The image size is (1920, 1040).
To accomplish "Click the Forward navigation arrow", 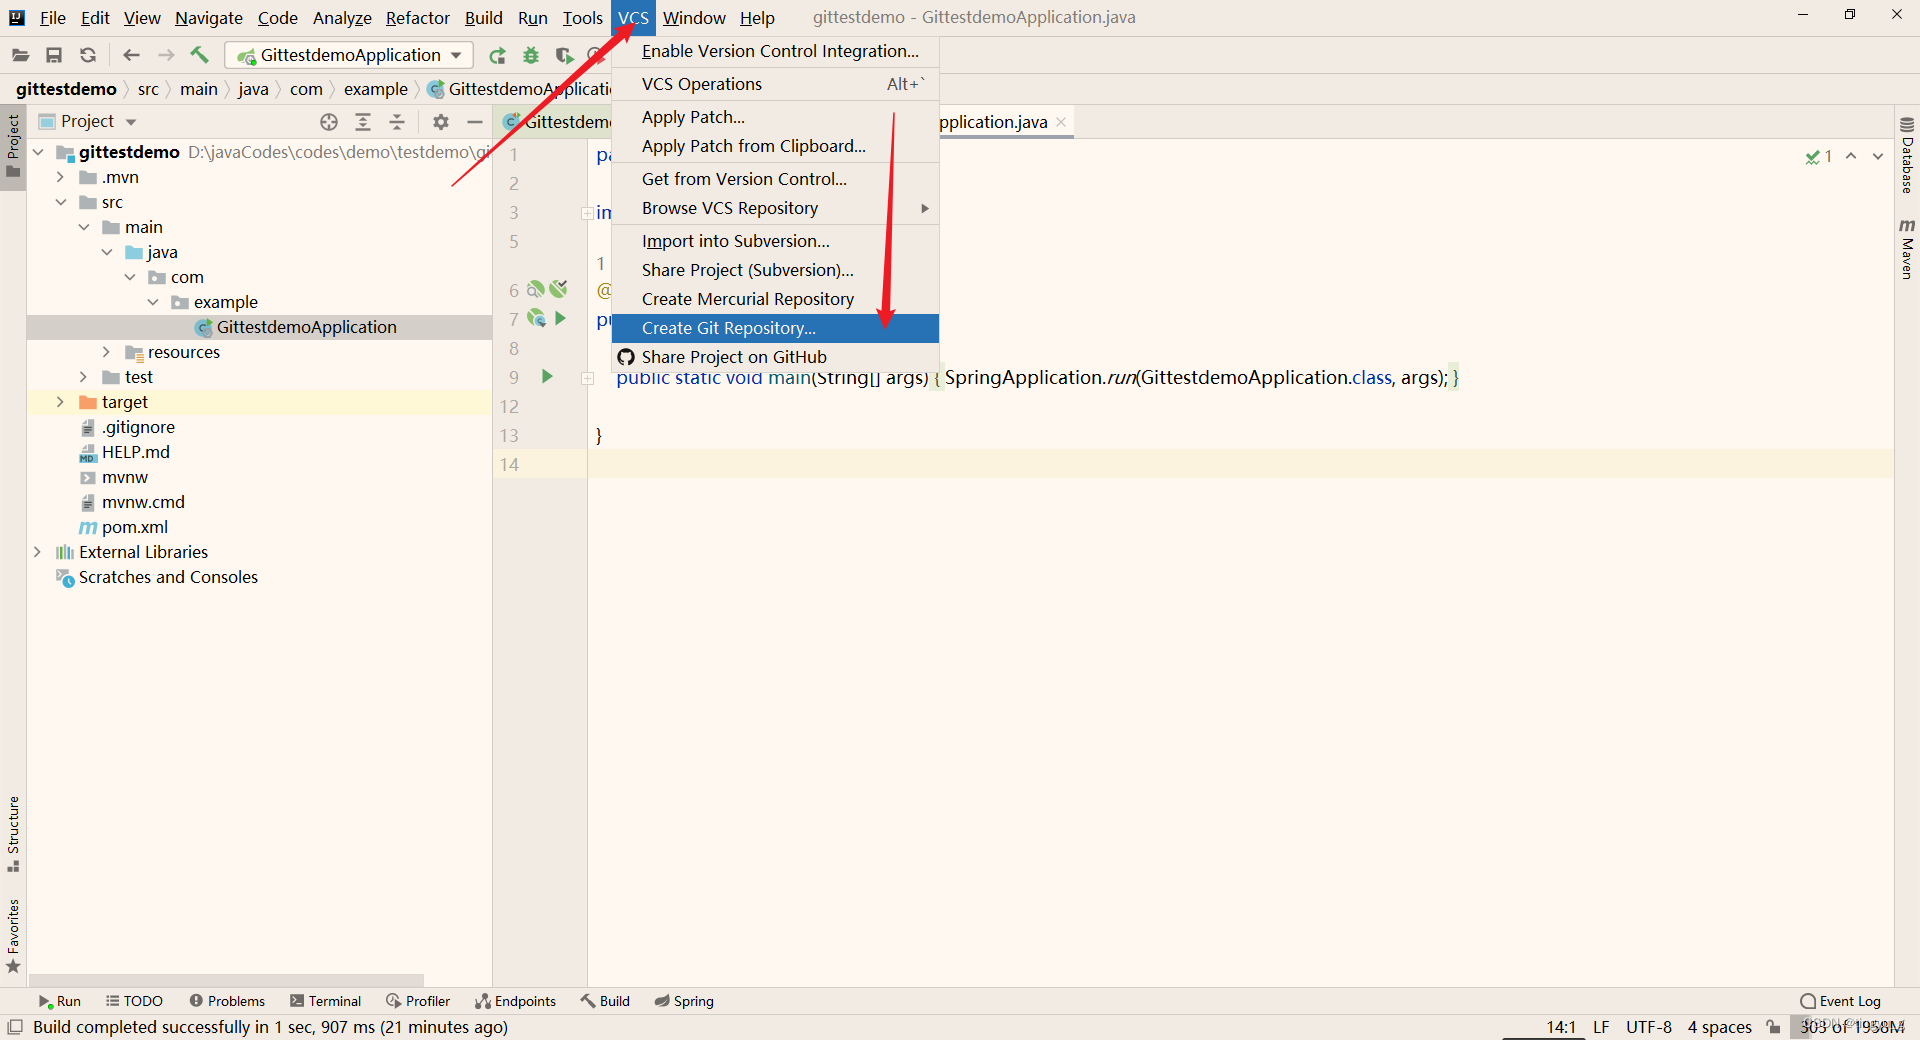I will [166, 55].
